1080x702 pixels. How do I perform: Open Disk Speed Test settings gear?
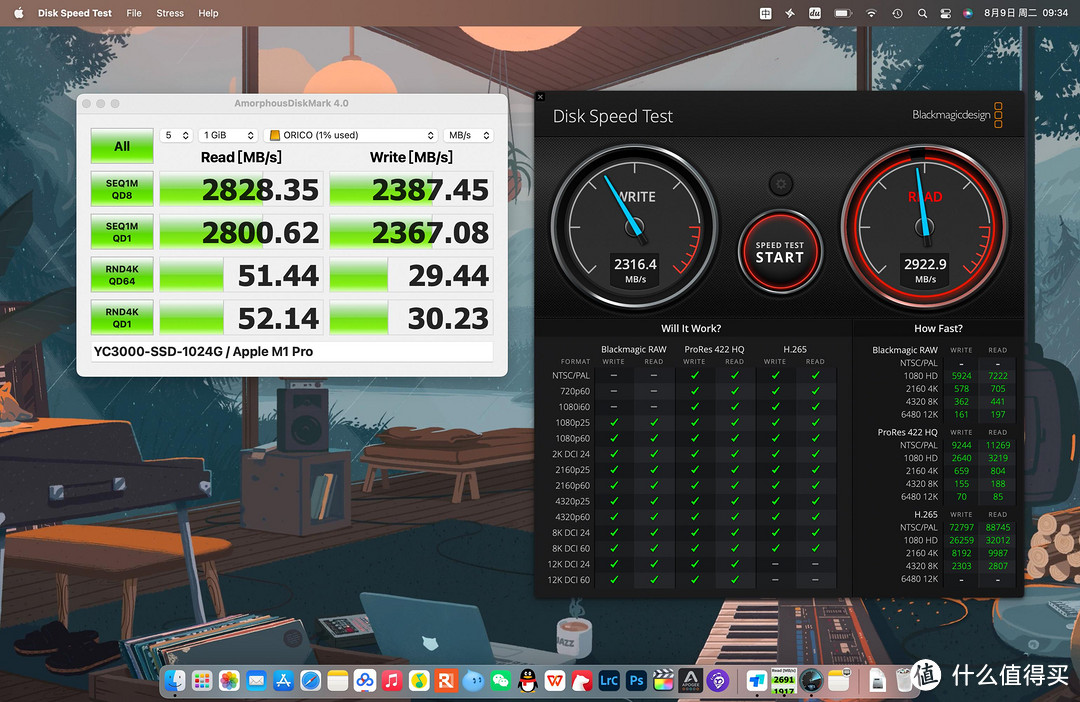pos(780,184)
